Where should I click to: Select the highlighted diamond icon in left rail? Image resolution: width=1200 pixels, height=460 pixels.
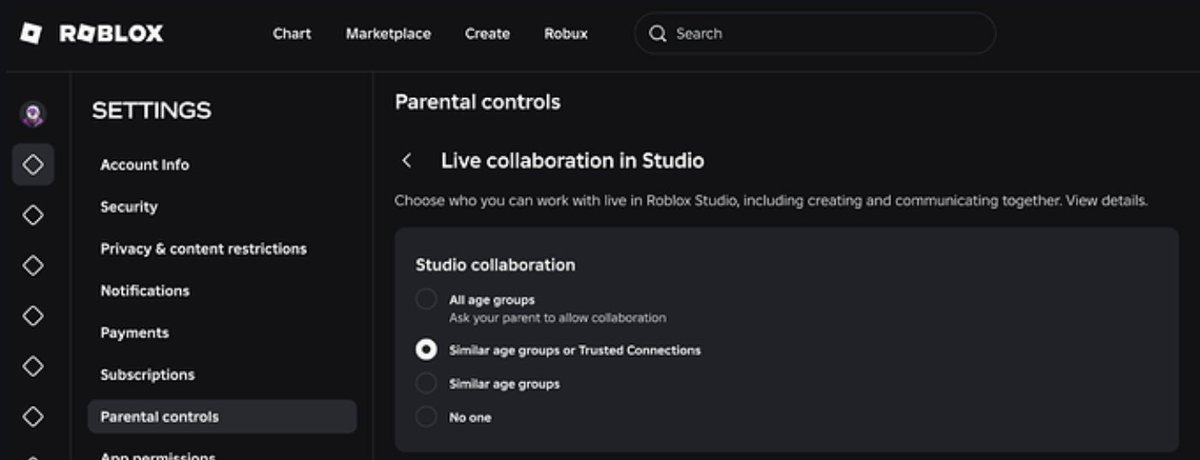33,164
